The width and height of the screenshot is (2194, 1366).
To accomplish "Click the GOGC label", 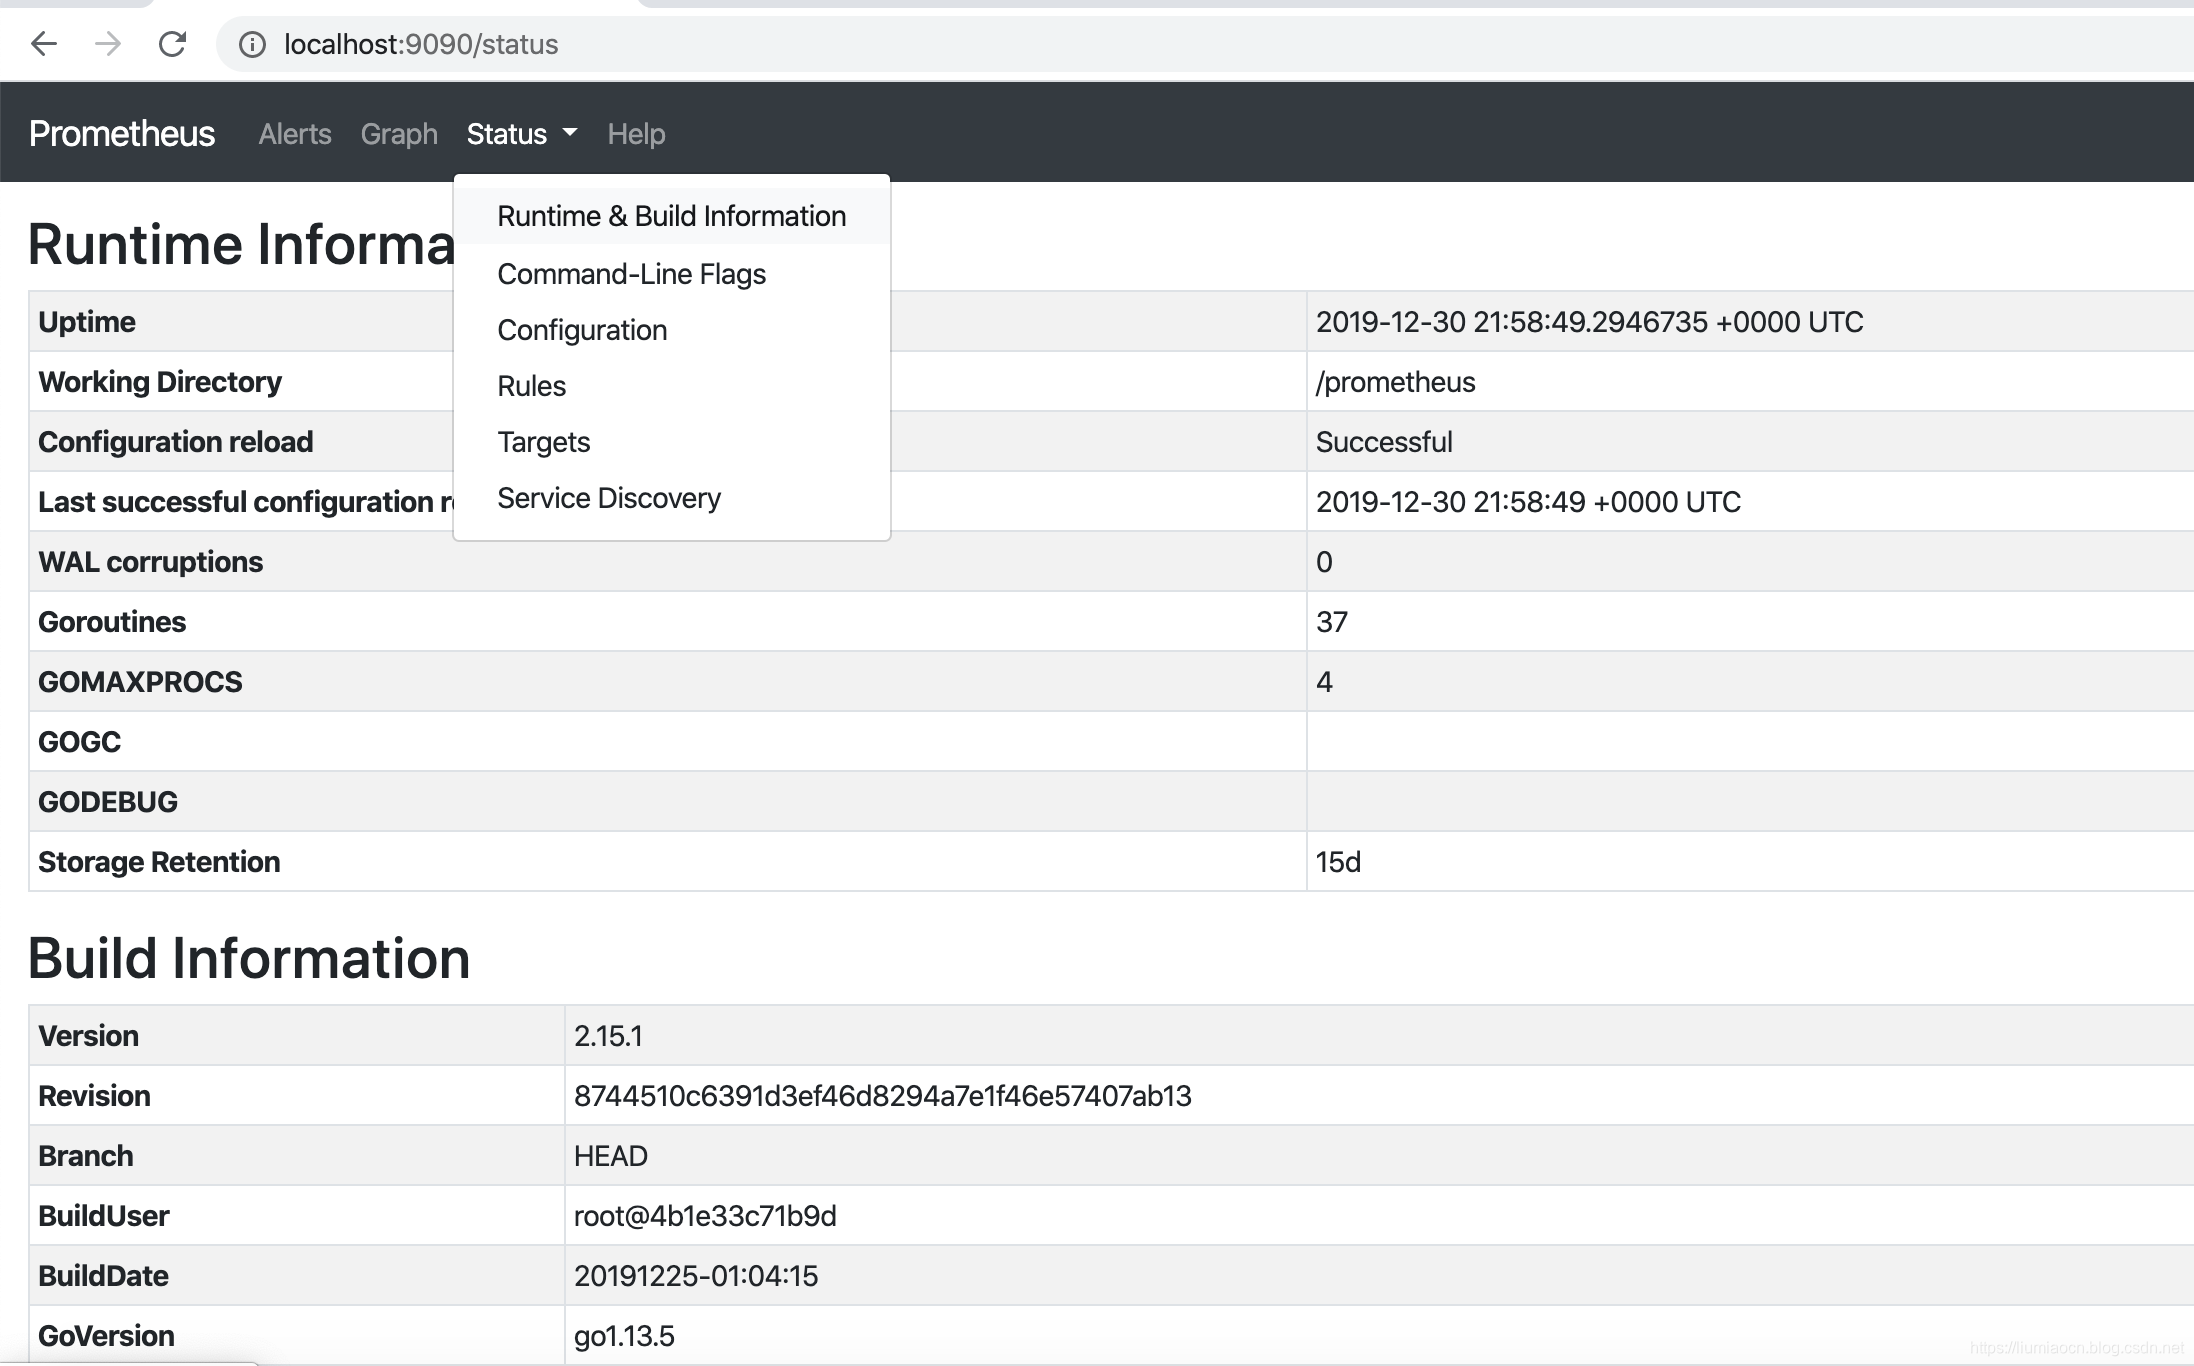I will point(79,742).
